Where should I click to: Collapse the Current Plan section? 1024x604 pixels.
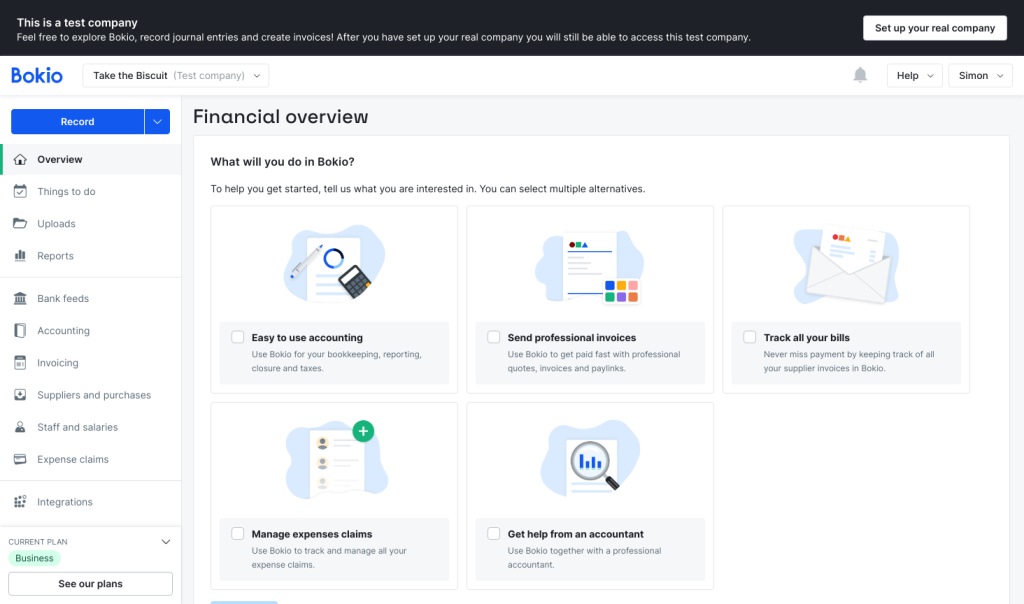pos(165,541)
